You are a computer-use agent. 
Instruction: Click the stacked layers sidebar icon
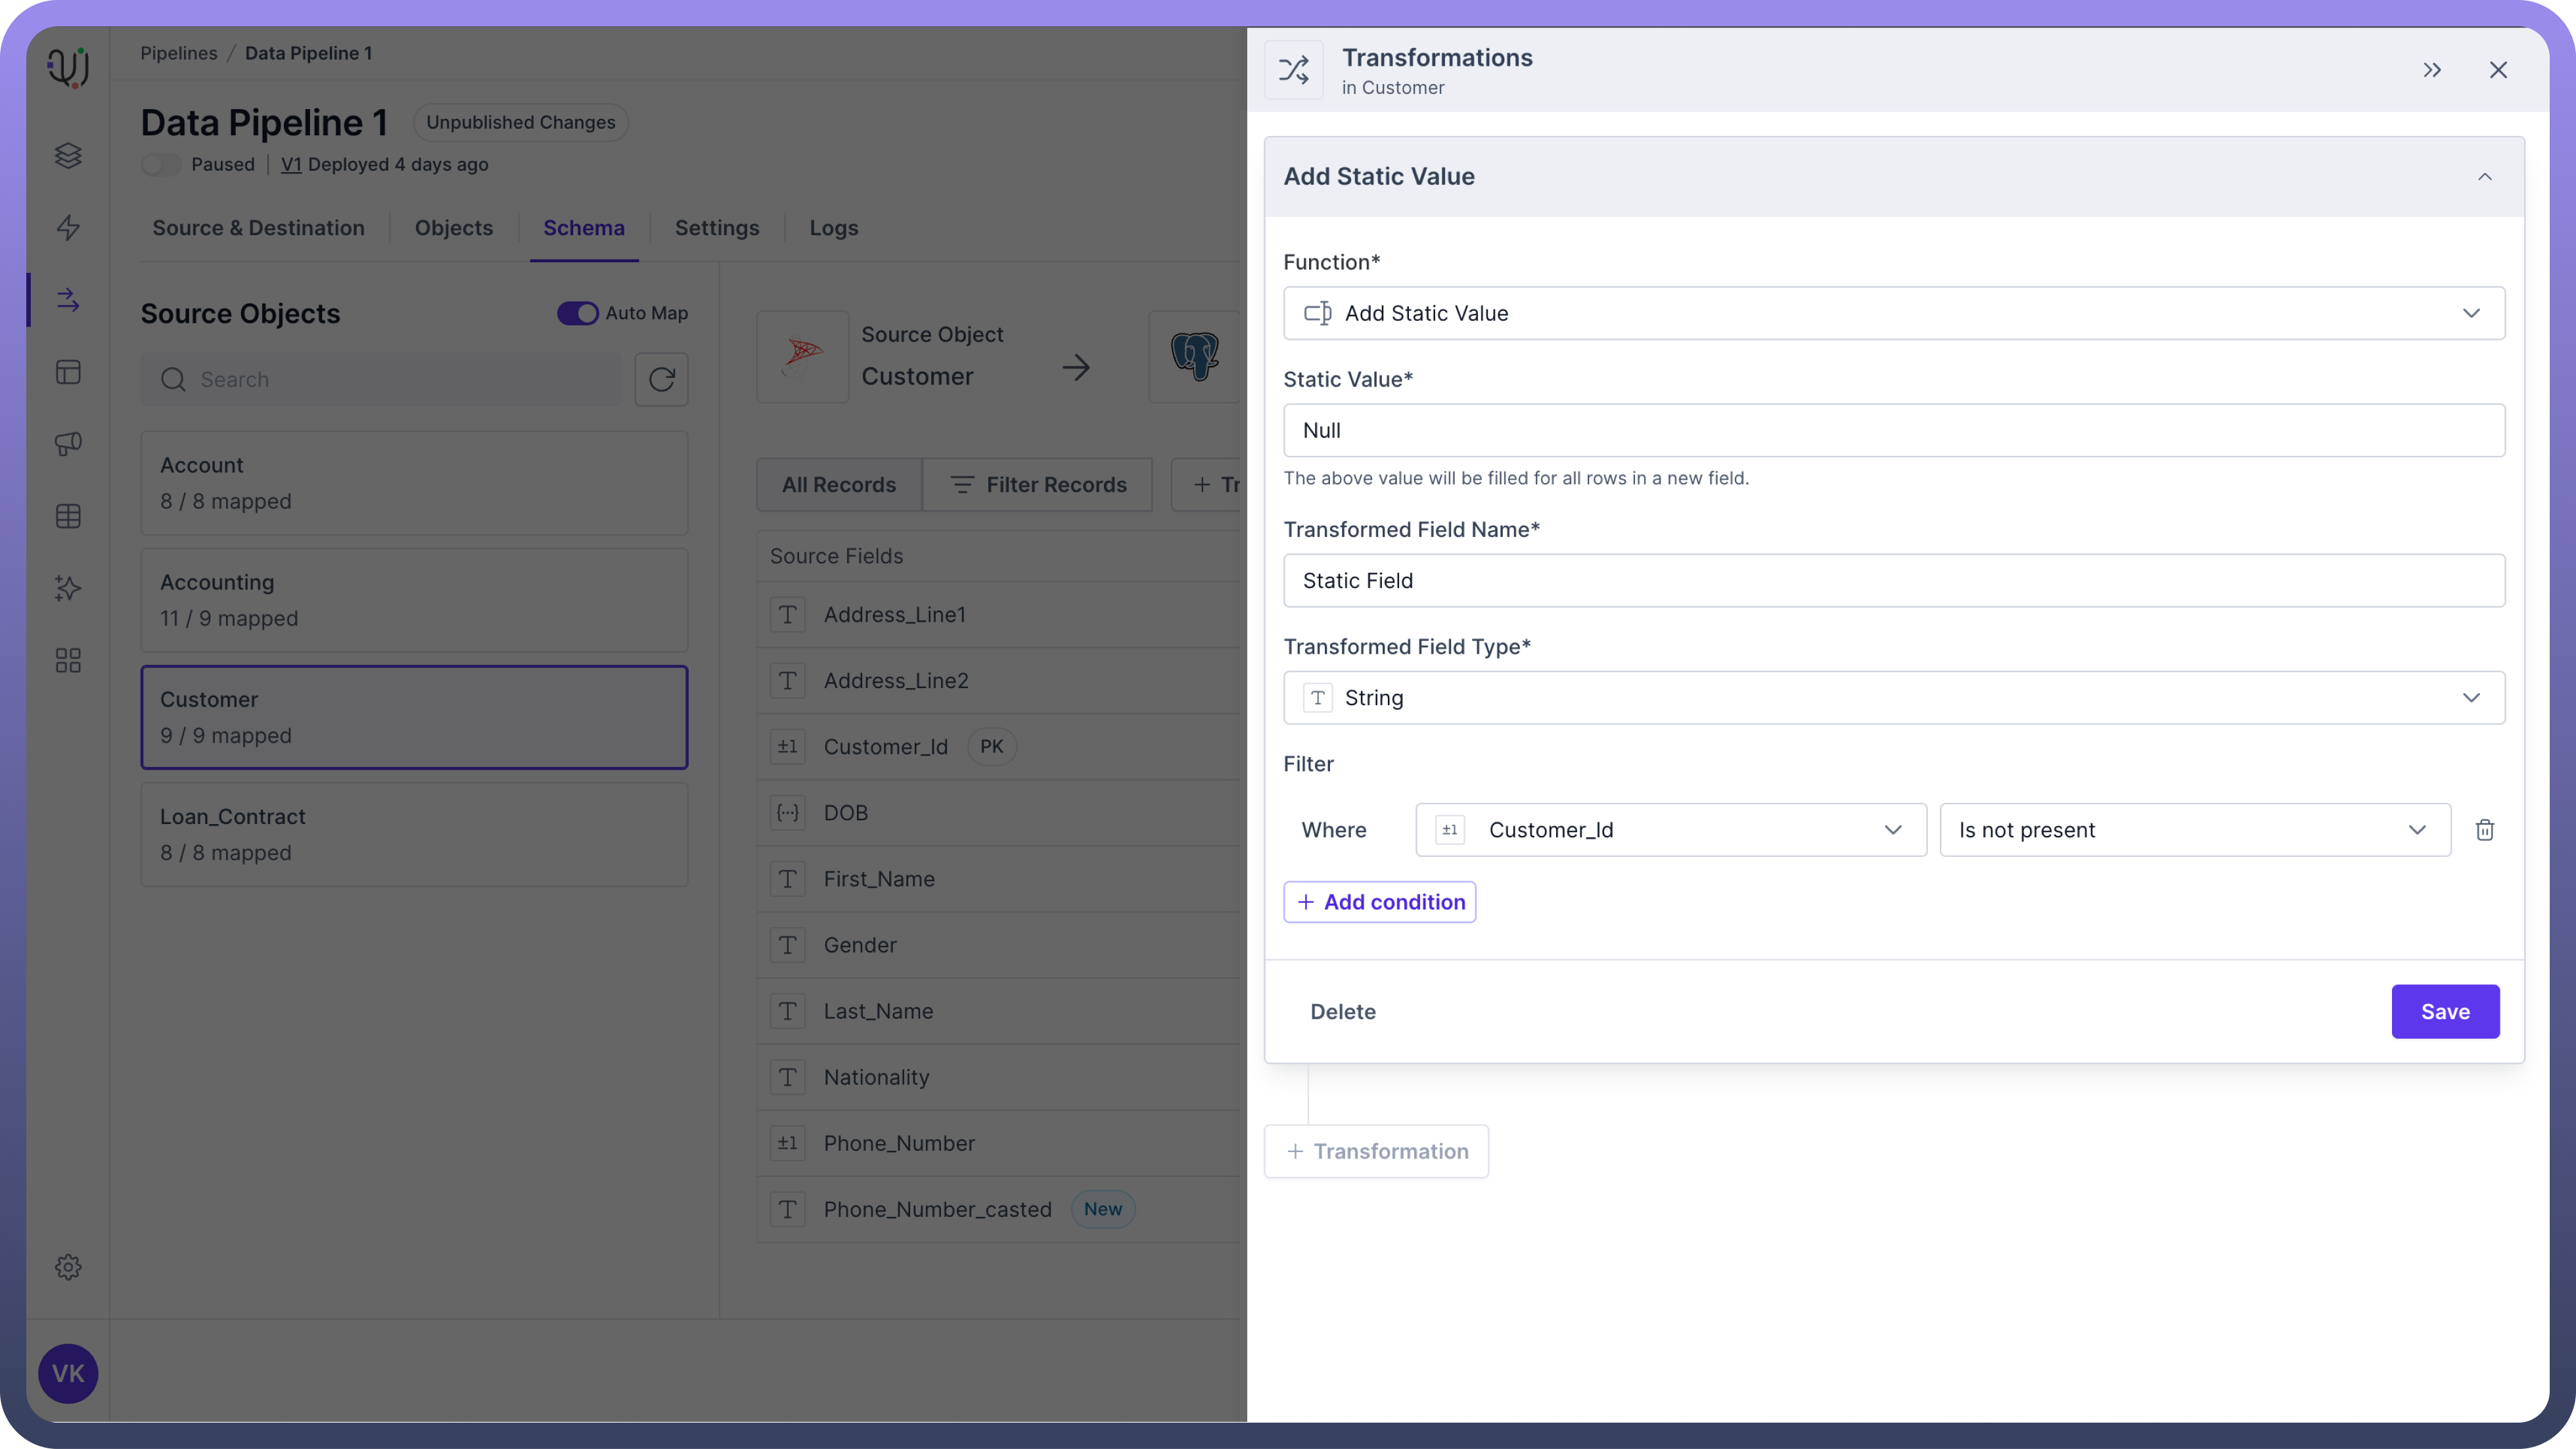(x=68, y=156)
